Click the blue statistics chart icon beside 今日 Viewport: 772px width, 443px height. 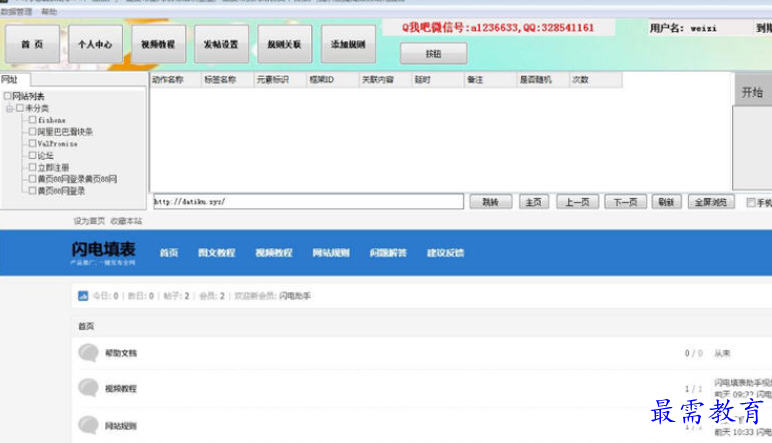click(x=83, y=296)
